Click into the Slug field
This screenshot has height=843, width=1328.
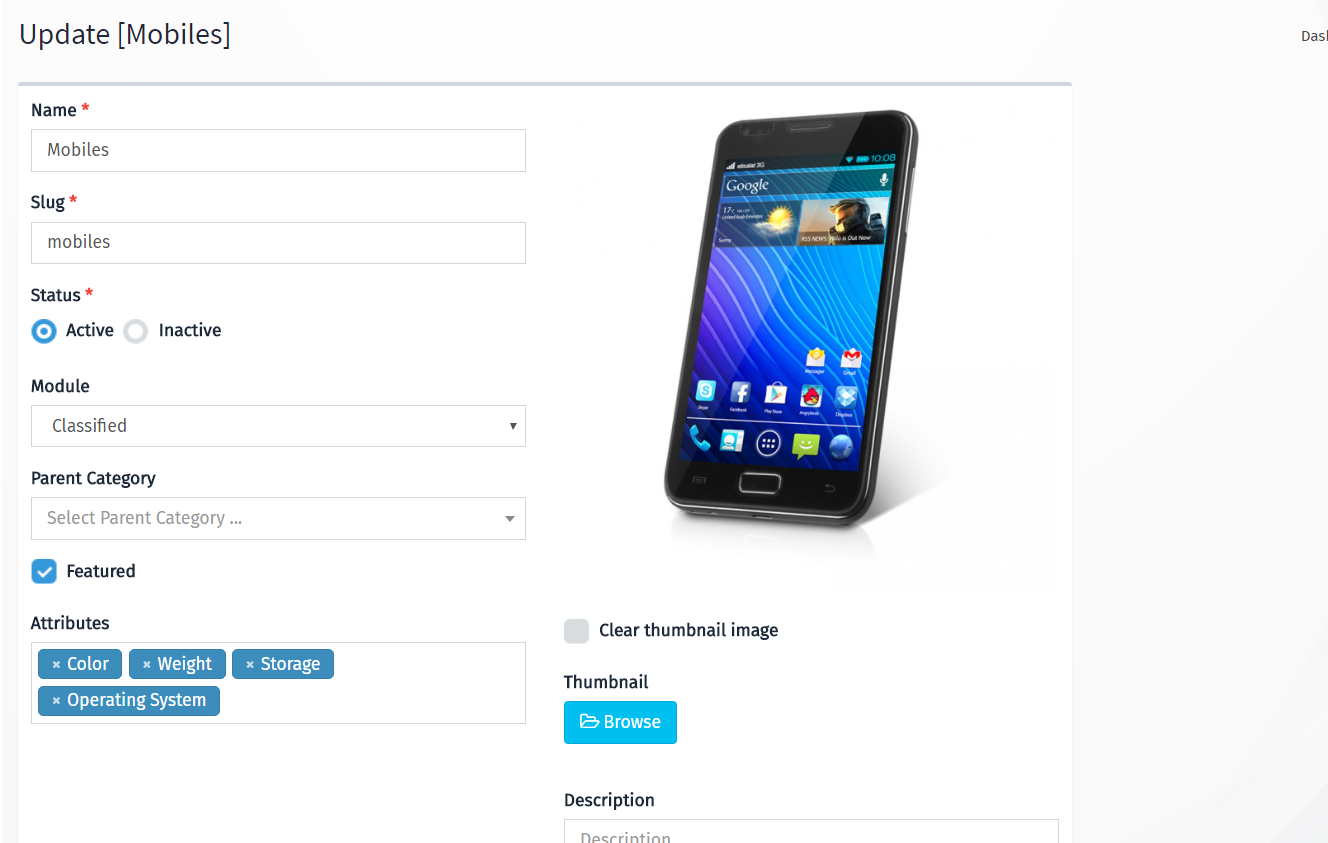(x=278, y=242)
